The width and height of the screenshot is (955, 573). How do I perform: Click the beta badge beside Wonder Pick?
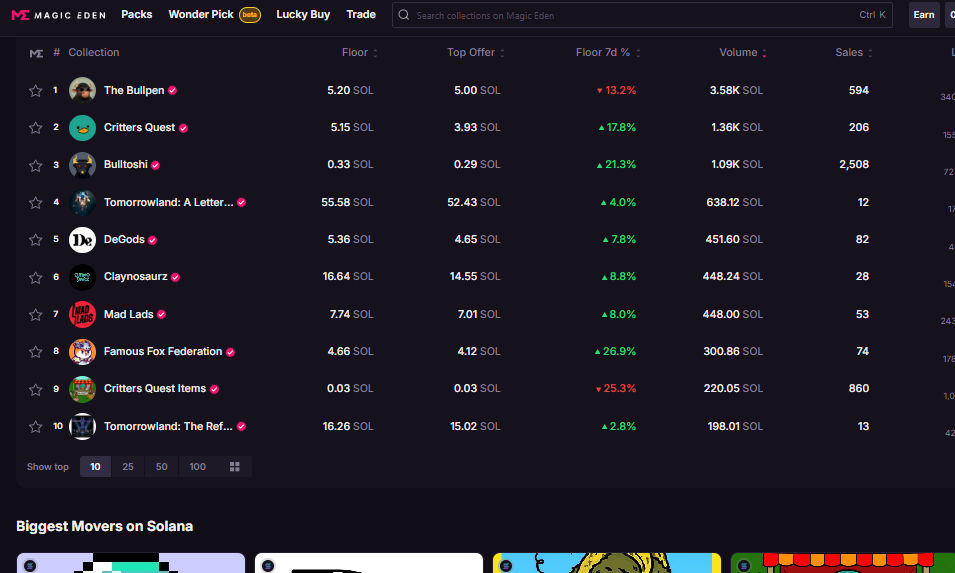point(250,15)
